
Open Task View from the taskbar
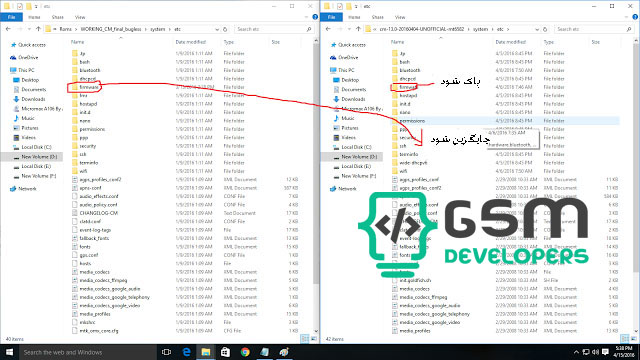[167, 352]
